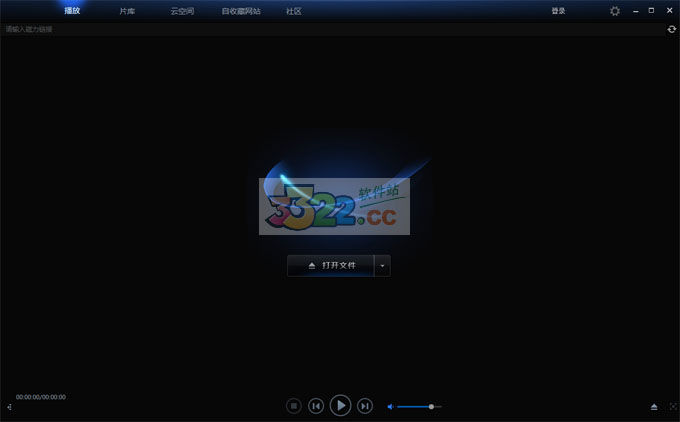
Task: Expand the 打开文件 dropdown arrow
Action: [382, 265]
